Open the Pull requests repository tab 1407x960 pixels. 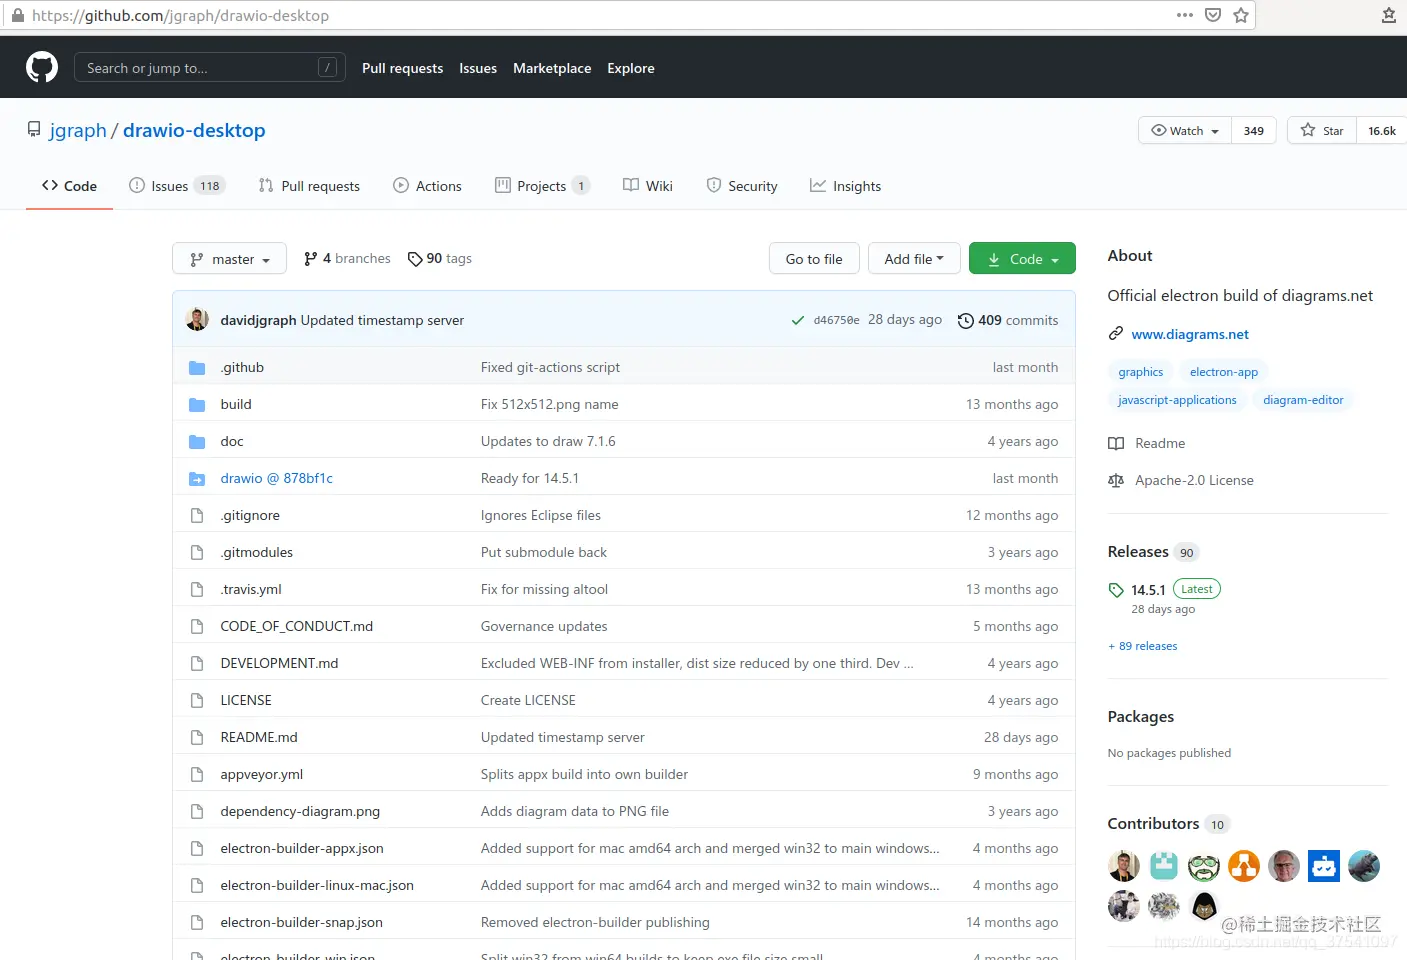pos(309,186)
